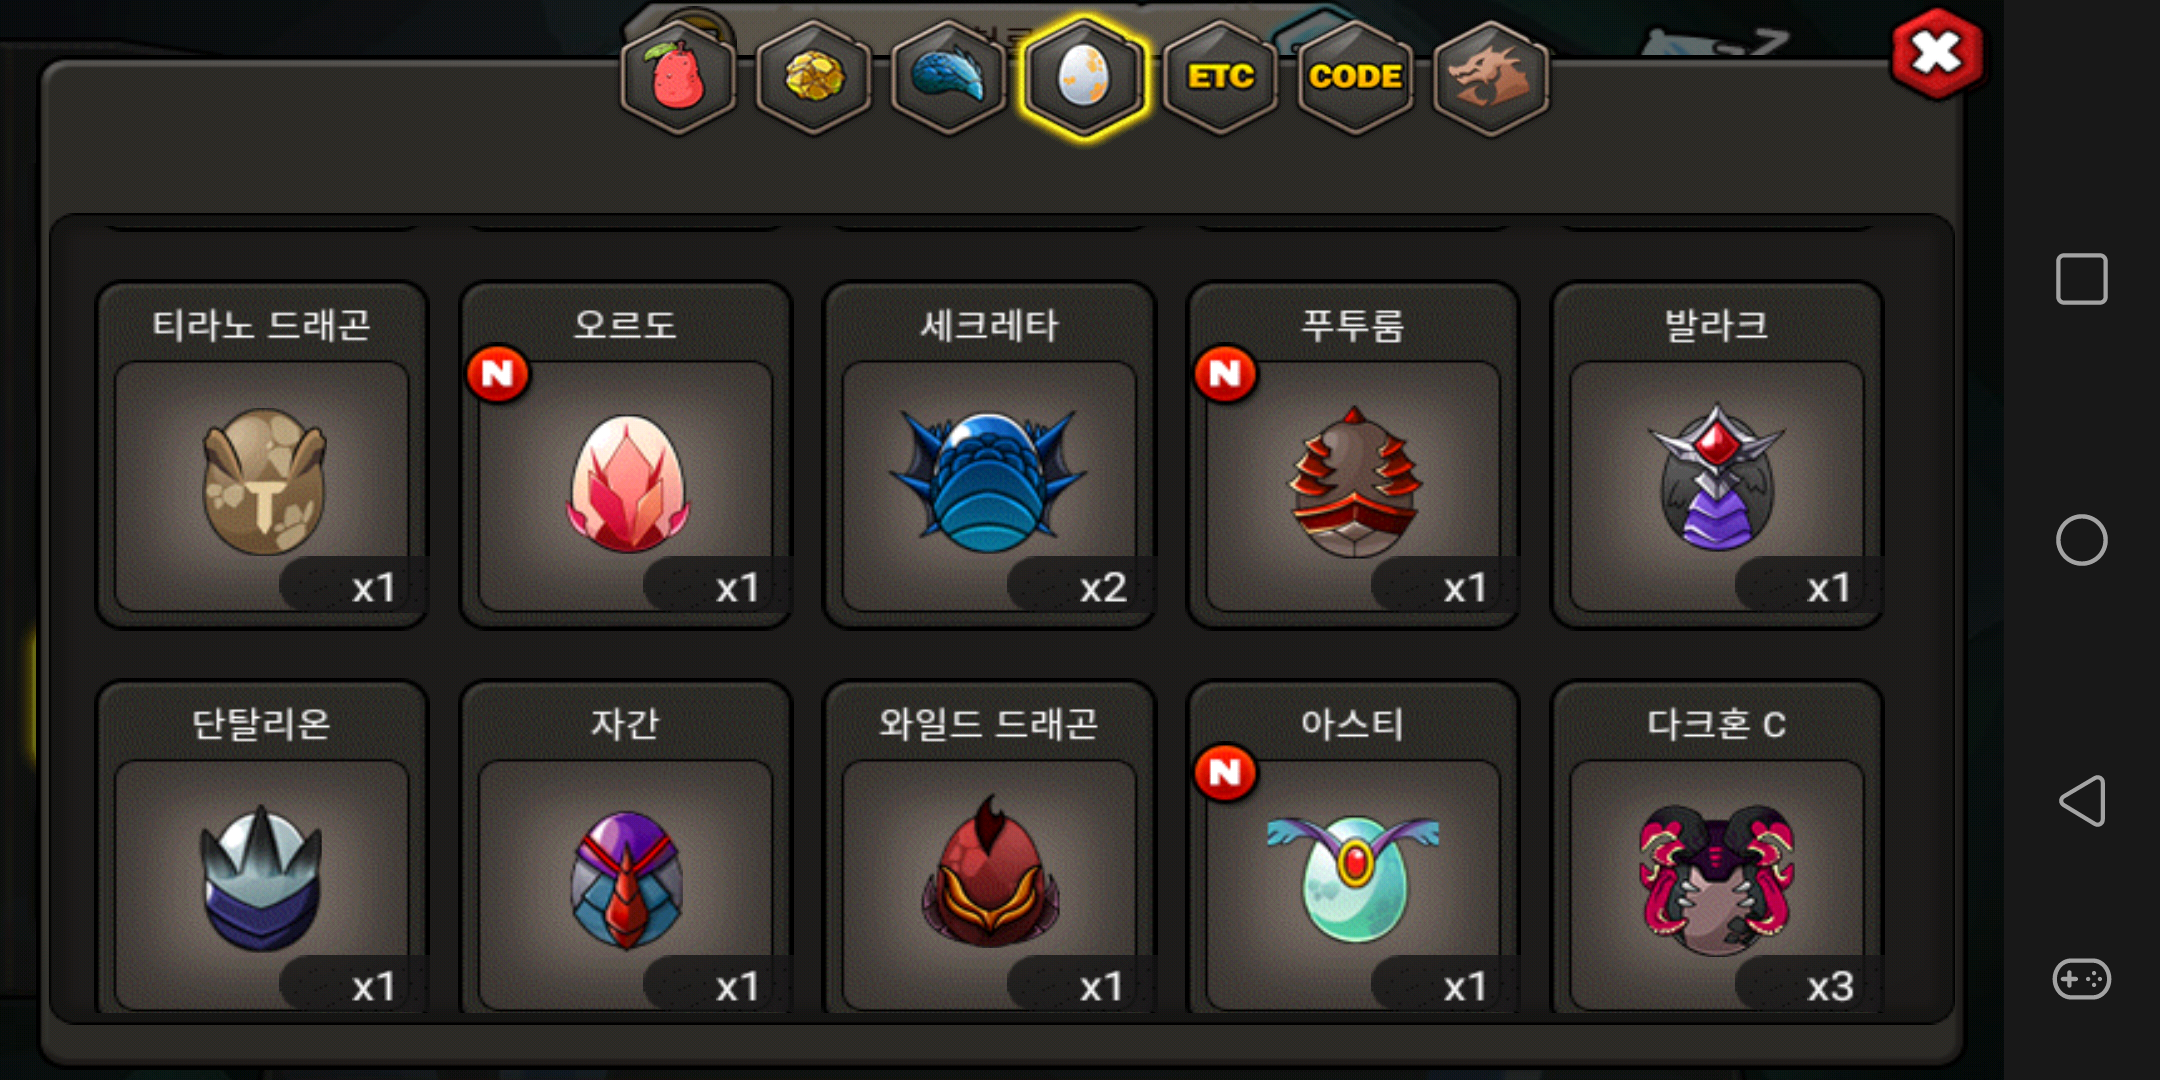Select the new 오르도 egg
Image resolution: width=2160 pixels, height=1080 pixels.
(x=626, y=455)
